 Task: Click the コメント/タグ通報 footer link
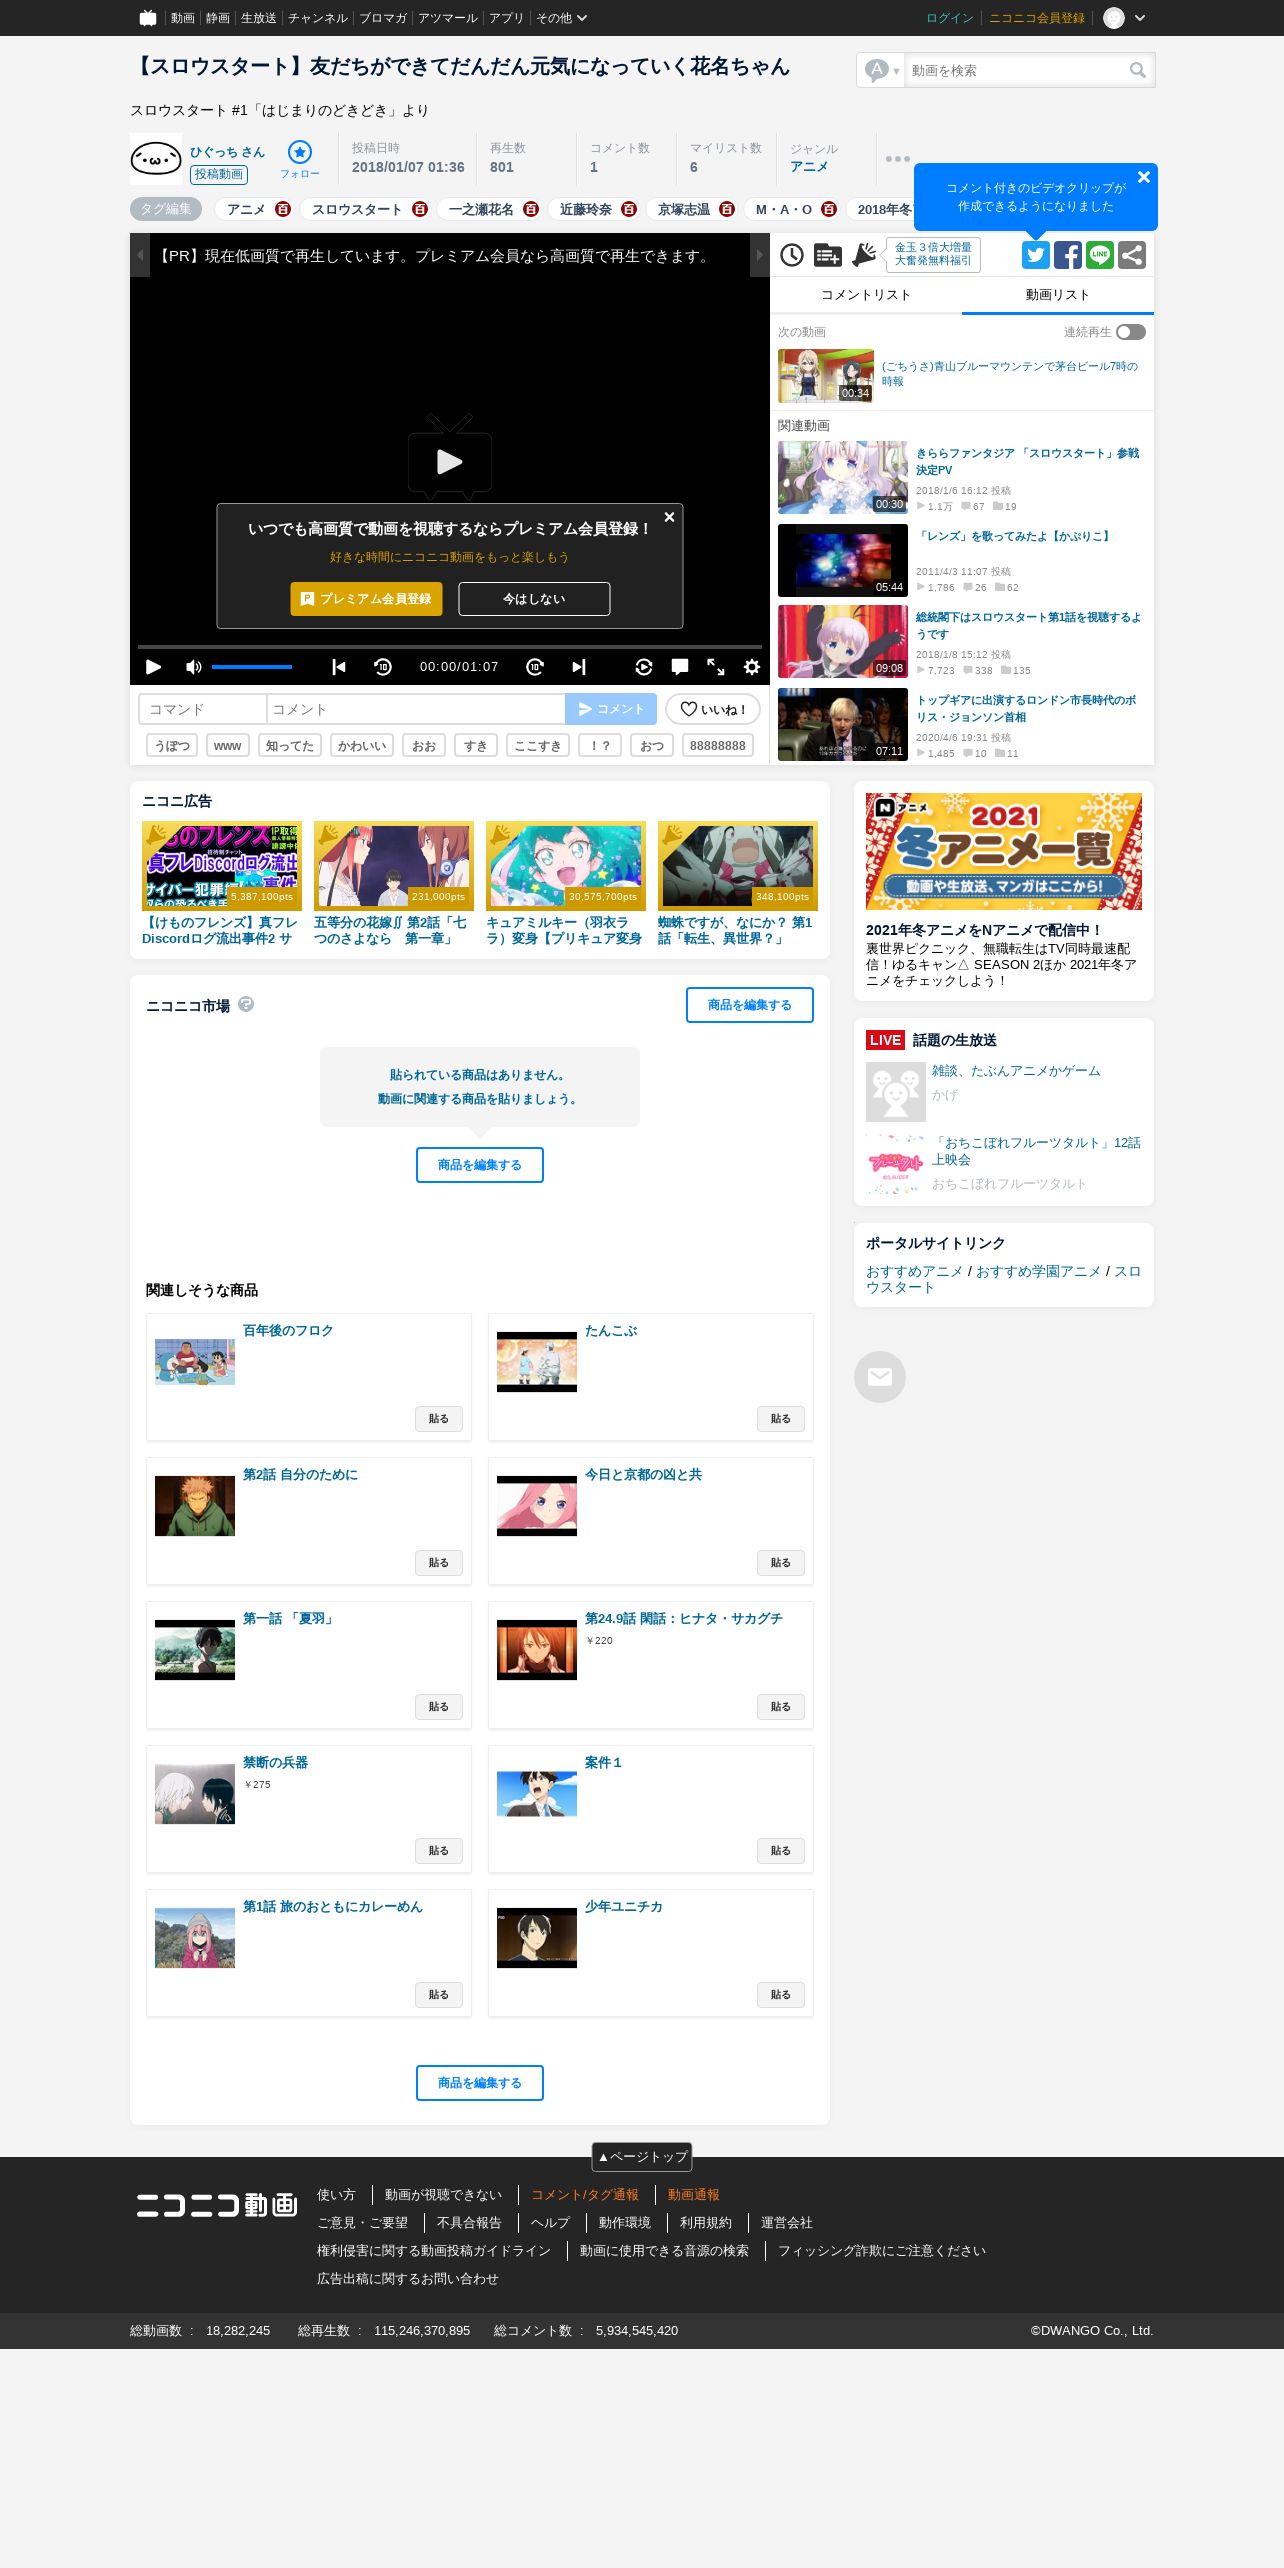tap(585, 2195)
